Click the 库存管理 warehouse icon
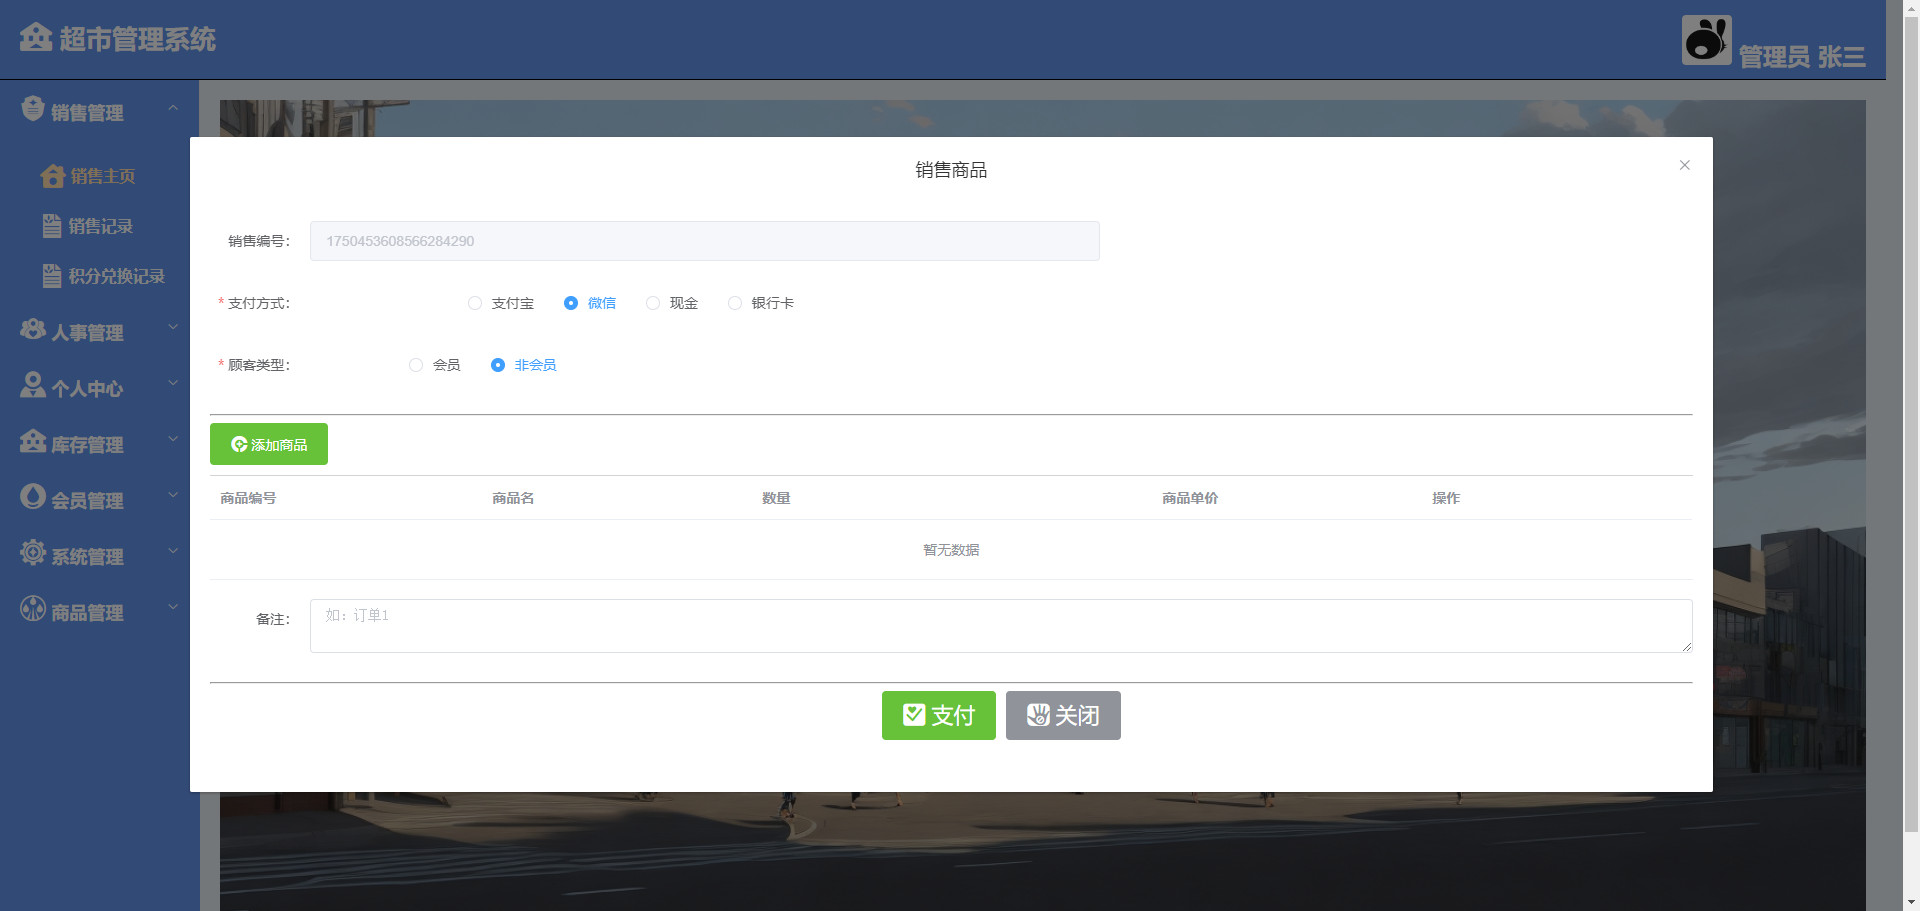The height and width of the screenshot is (911, 1920). (x=33, y=442)
